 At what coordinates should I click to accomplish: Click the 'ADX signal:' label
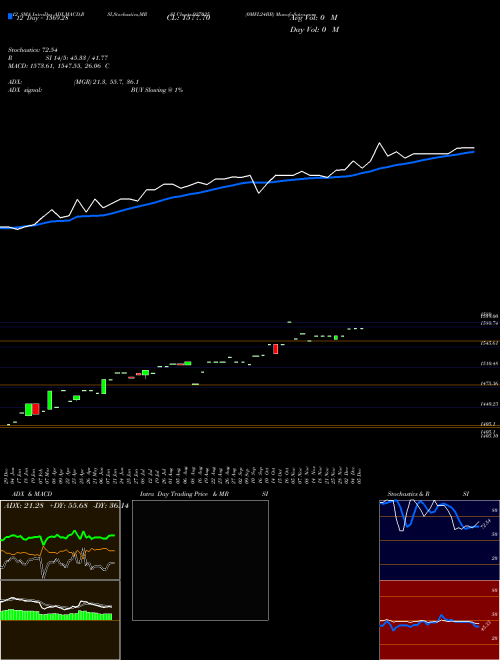click(25, 90)
